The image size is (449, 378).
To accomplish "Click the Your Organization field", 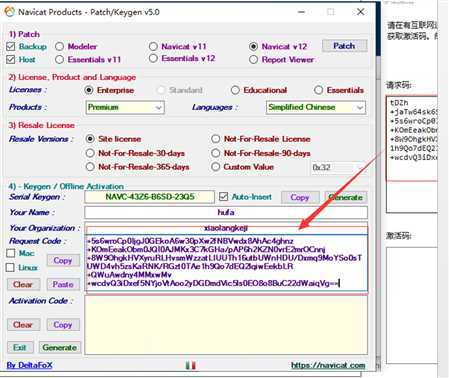I will click(x=226, y=228).
